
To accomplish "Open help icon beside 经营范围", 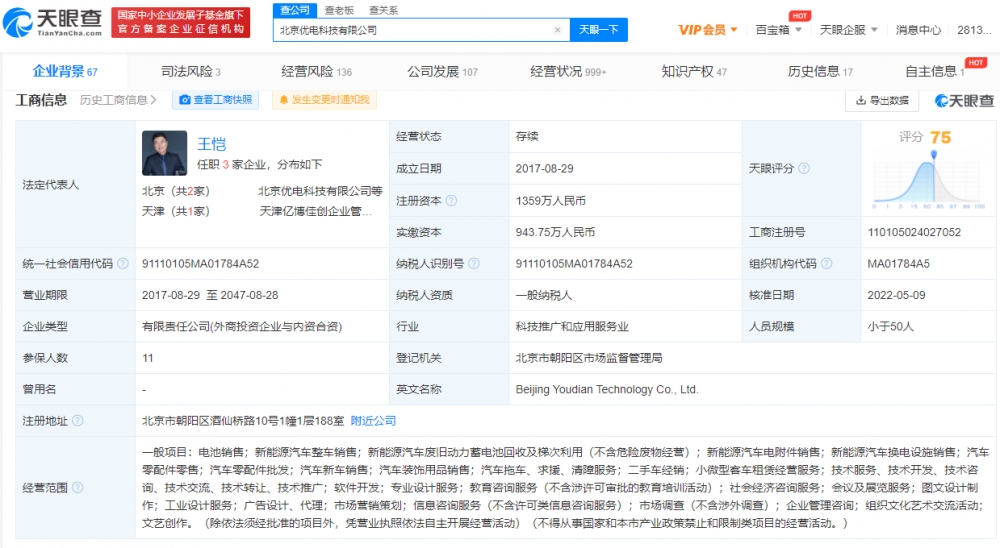I will pos(78,487).
